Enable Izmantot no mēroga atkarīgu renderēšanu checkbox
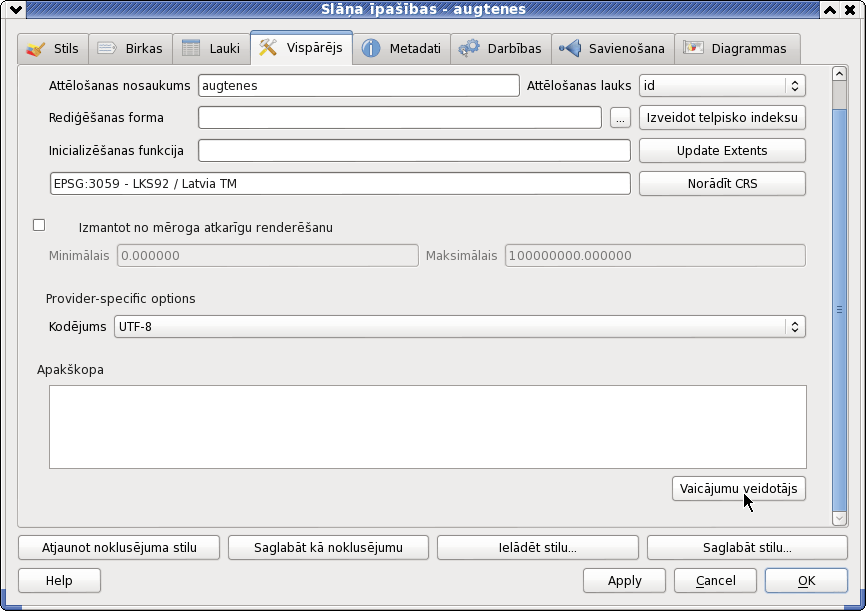Viewport: 866px width, 611px height. [39, 225]
